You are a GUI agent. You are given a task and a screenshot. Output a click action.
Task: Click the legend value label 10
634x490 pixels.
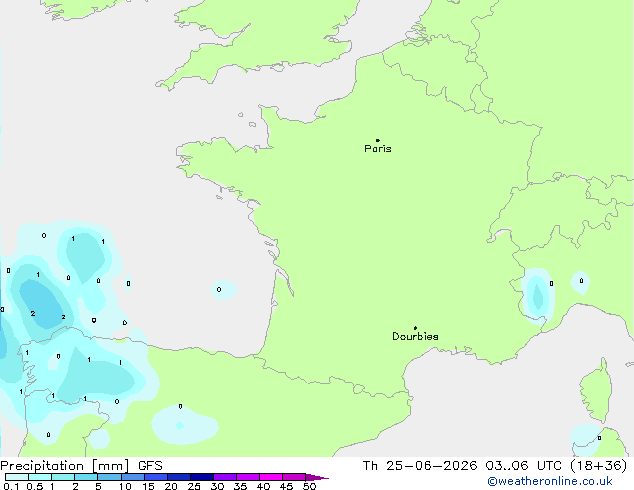click(x=125, y=486)
